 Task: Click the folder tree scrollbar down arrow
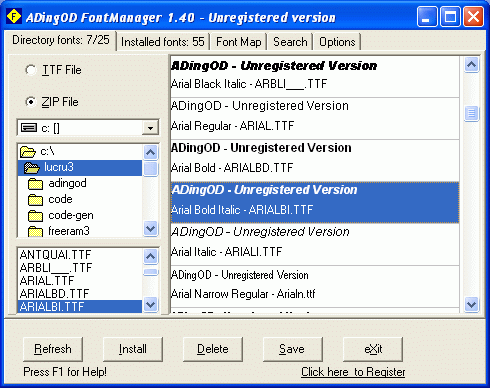151,229
